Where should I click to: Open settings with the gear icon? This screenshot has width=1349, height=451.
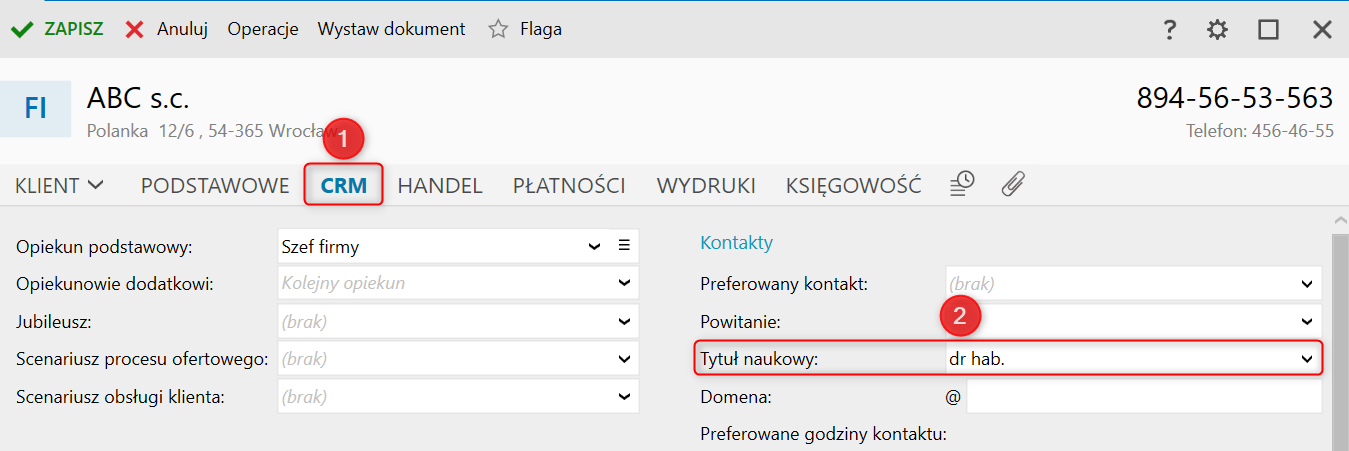point(1217,30)
